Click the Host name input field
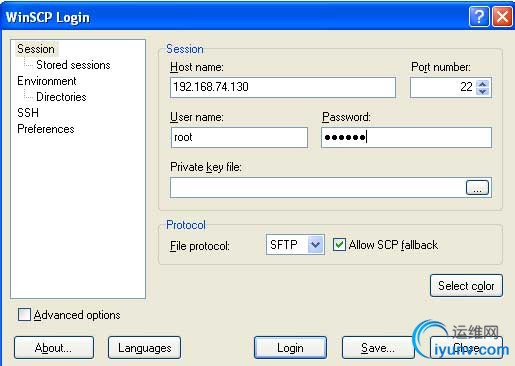 point(283,87)
